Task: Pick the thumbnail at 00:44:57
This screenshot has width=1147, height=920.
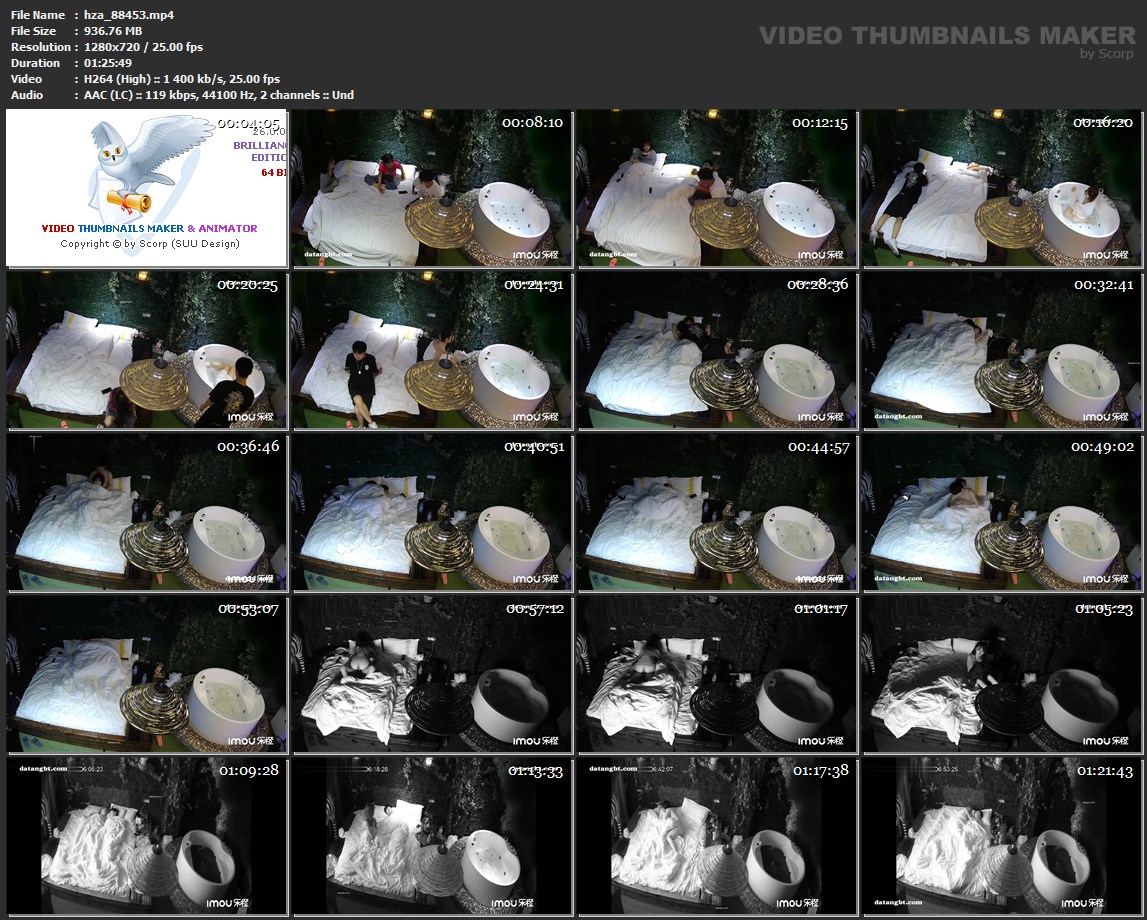Action: pos(717,512)
